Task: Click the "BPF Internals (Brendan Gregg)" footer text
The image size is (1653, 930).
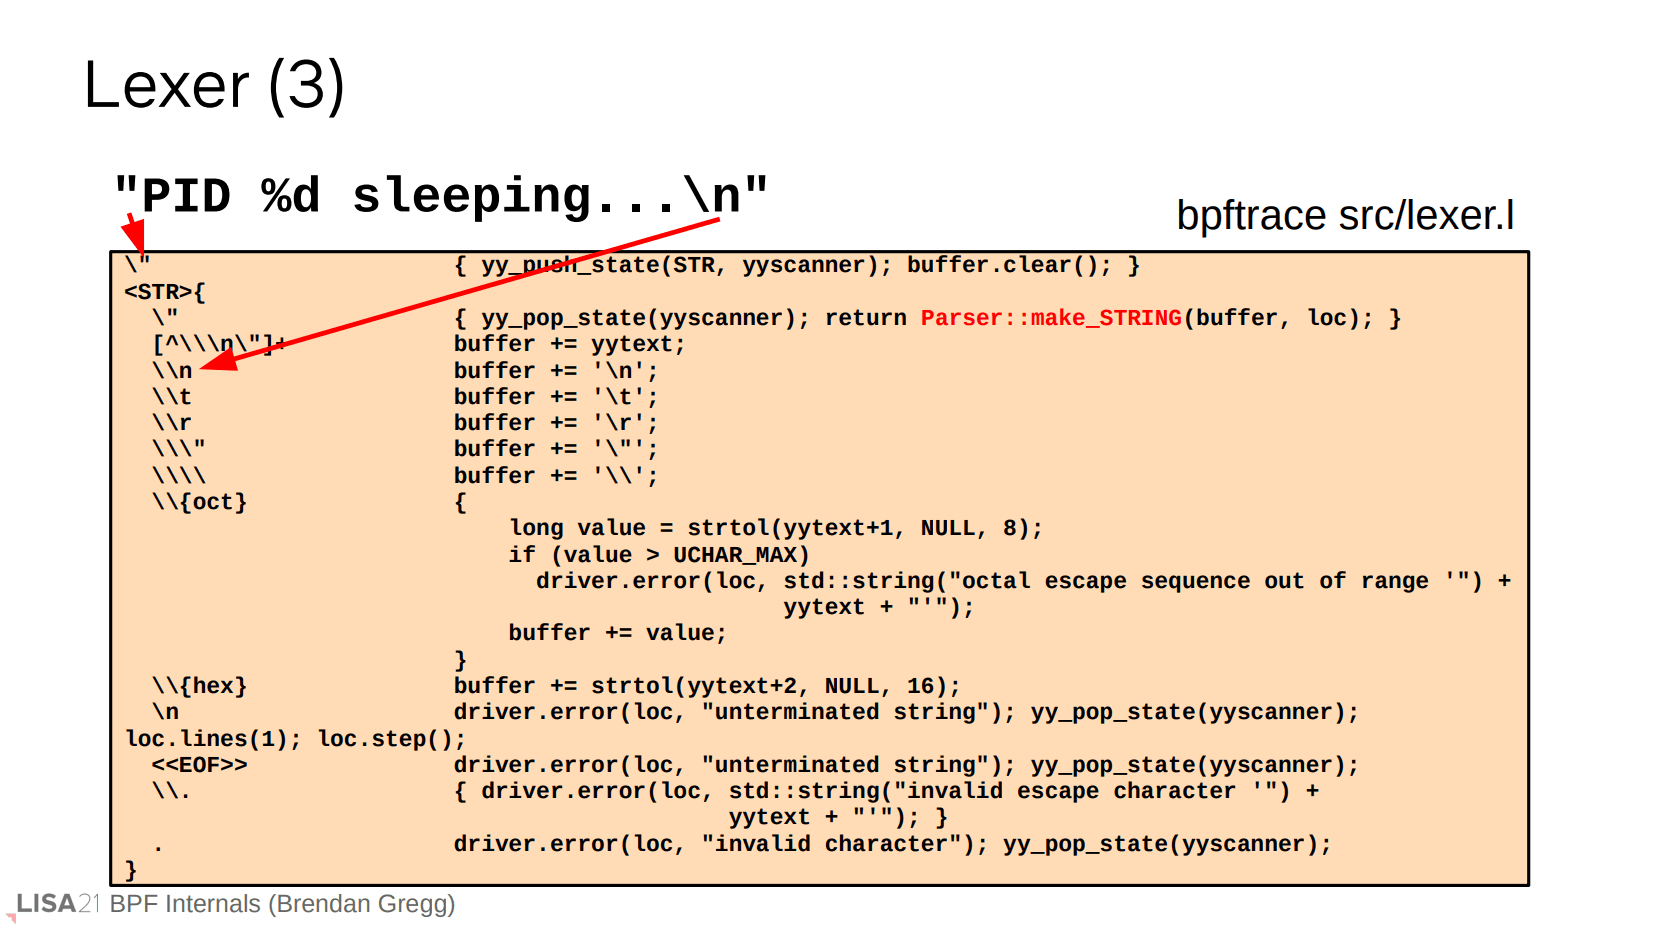Action: 282,904
